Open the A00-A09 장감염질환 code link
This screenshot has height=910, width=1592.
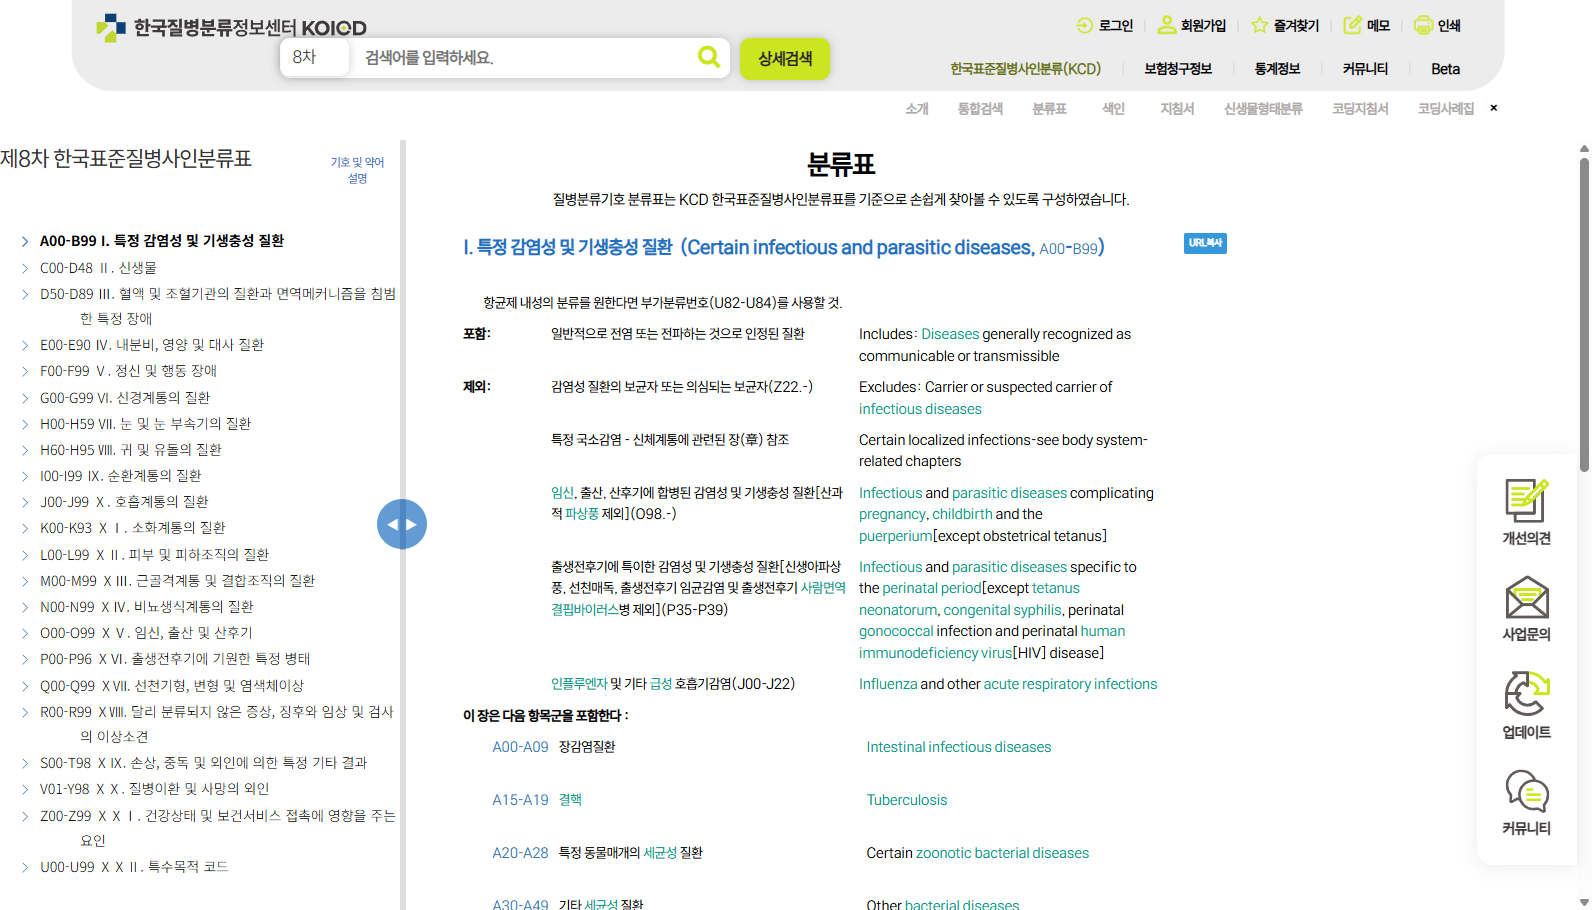(520, 747)
